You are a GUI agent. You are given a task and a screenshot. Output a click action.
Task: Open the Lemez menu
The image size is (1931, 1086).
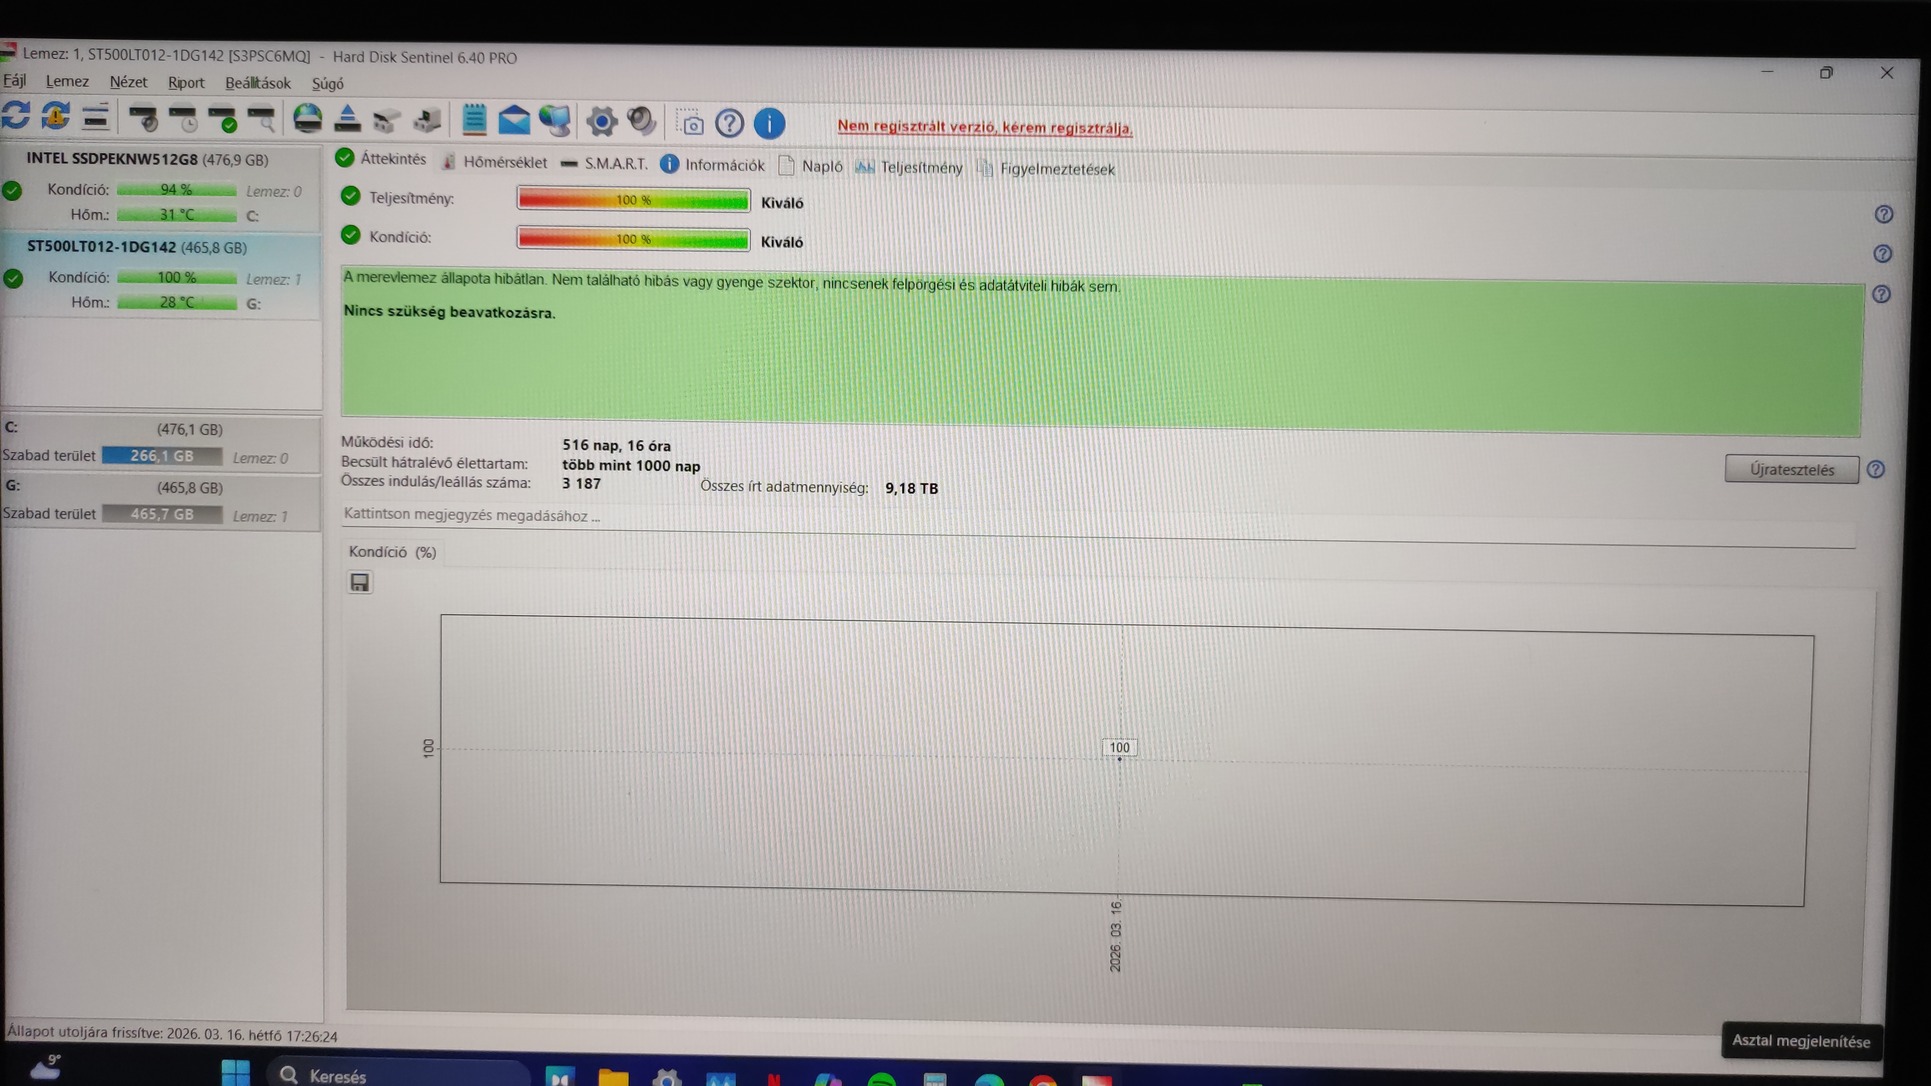point(67,82)
